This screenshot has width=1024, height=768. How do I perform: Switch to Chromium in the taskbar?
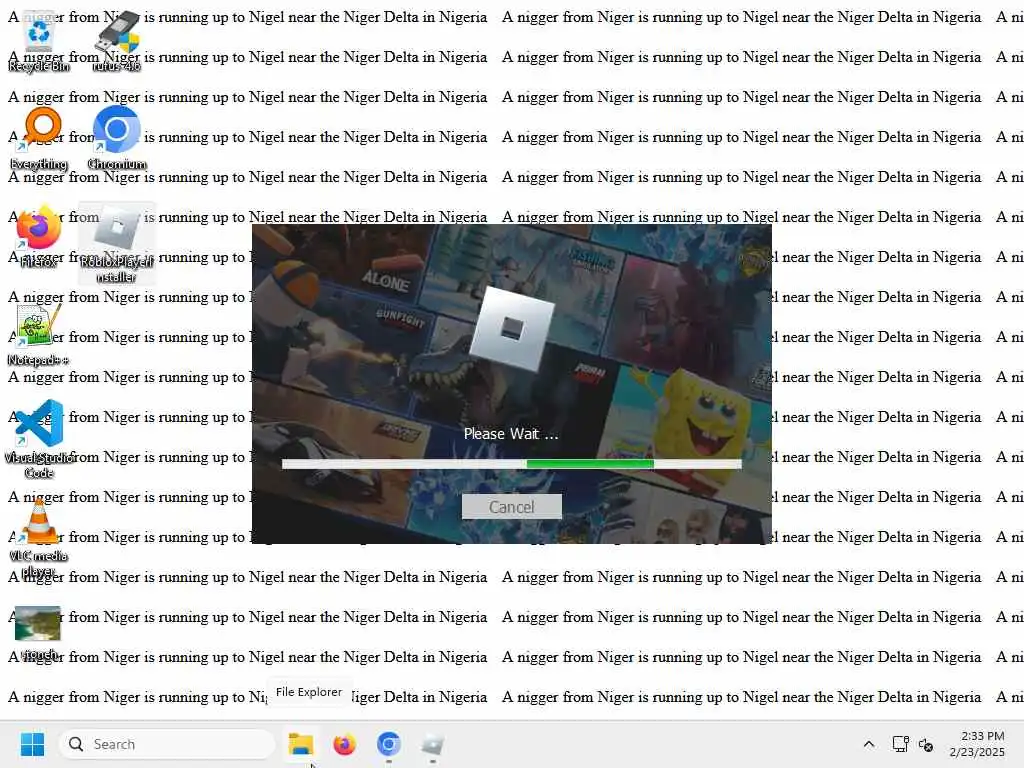[x=389, y=744]
